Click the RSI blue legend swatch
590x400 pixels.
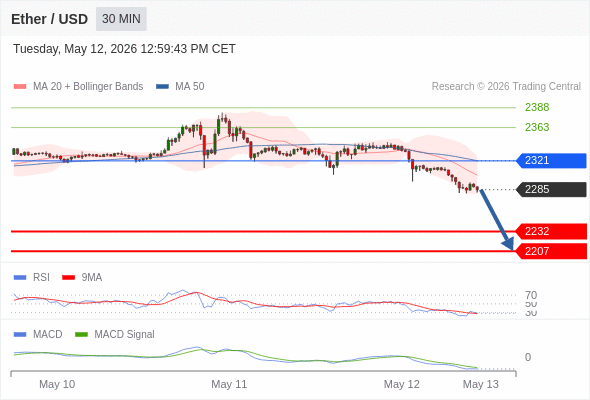(x=20, y=278)
